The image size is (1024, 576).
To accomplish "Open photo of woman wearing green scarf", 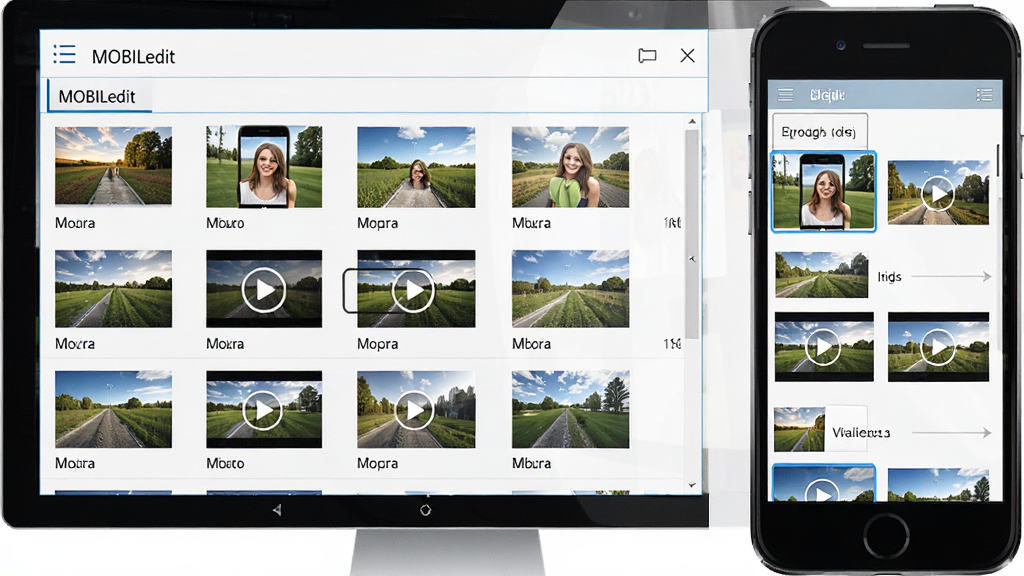I will click(570, 167).
